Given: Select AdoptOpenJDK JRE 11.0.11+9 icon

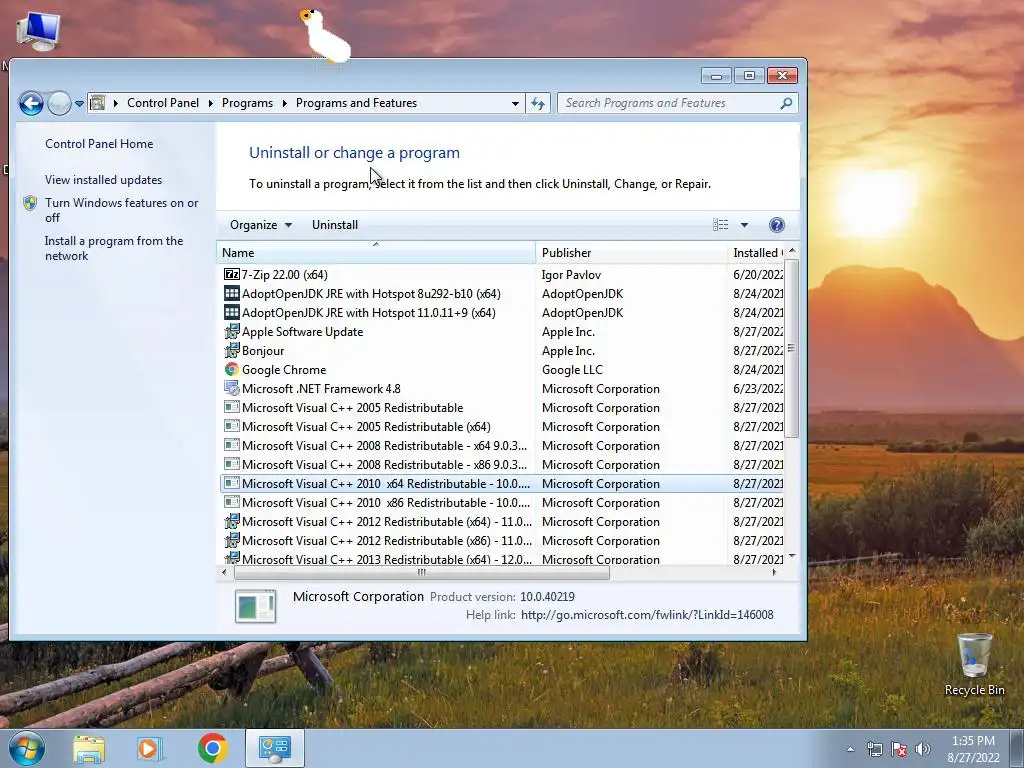Looking at the screenshot, I should pyautogui.click(x=231, y=312).
